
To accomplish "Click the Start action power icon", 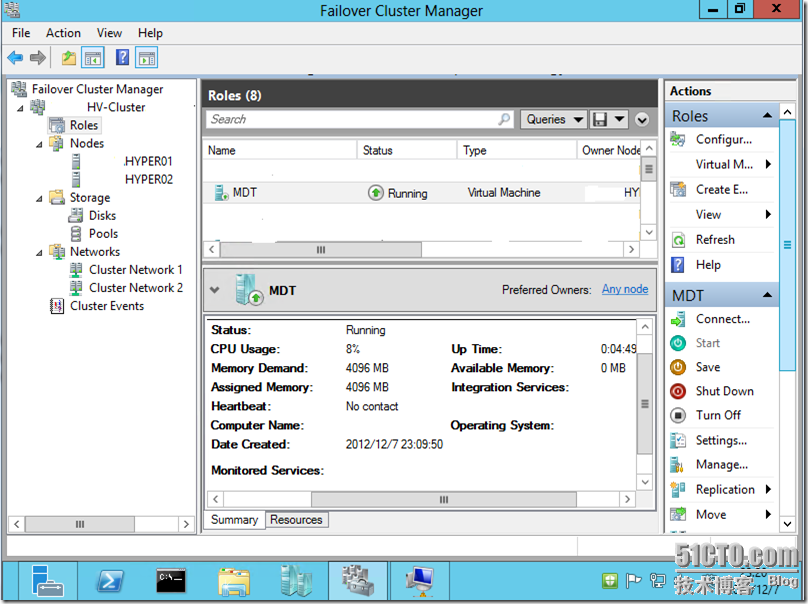I will tap(678, 343).
